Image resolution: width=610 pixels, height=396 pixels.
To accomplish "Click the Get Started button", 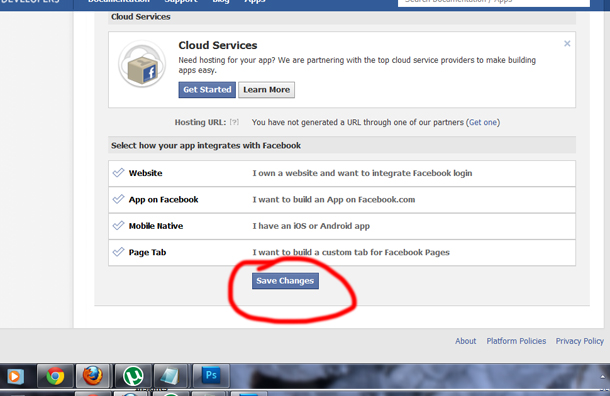I will pos(207,90).
